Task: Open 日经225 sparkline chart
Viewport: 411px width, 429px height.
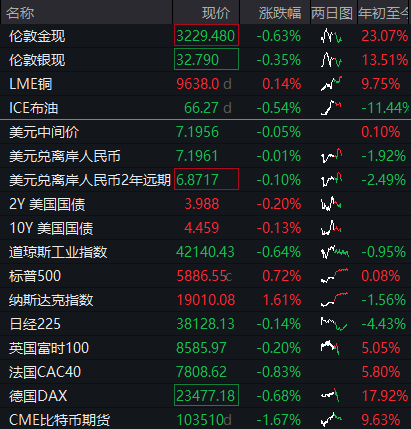Action: [334, 324]
